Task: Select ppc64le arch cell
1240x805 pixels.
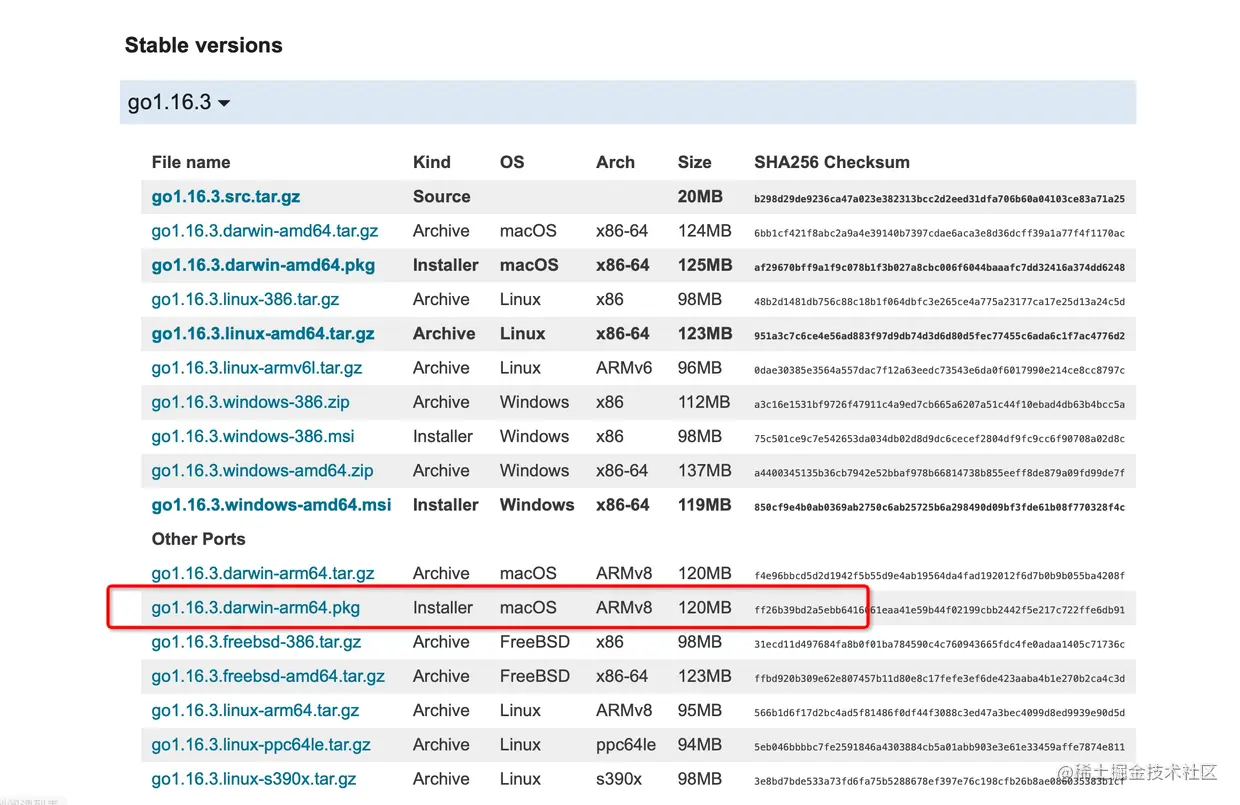Action: coord(626,745)
